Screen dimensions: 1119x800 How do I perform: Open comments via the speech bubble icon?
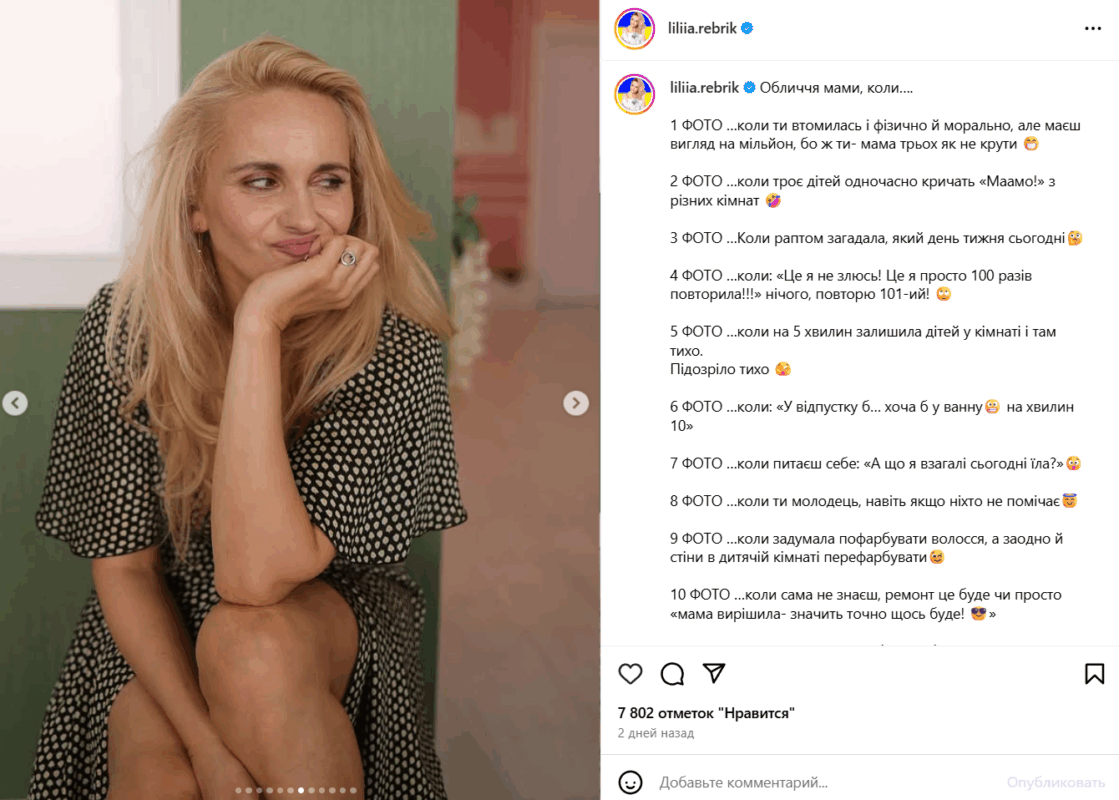(672, 673)
